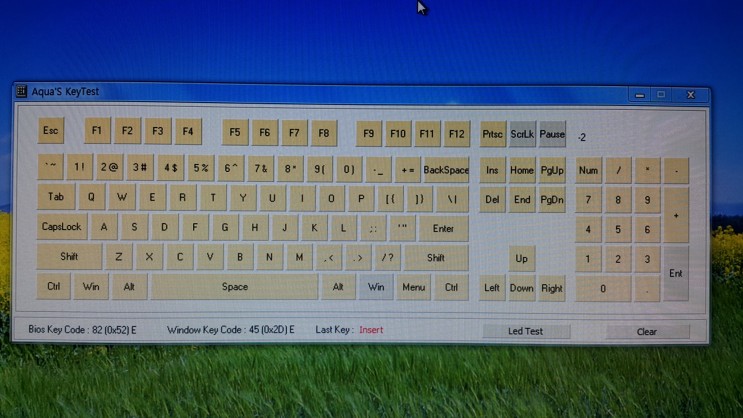Click the W key tile
The height and width of the screenshot is (418, 743).
click(122, 197)
